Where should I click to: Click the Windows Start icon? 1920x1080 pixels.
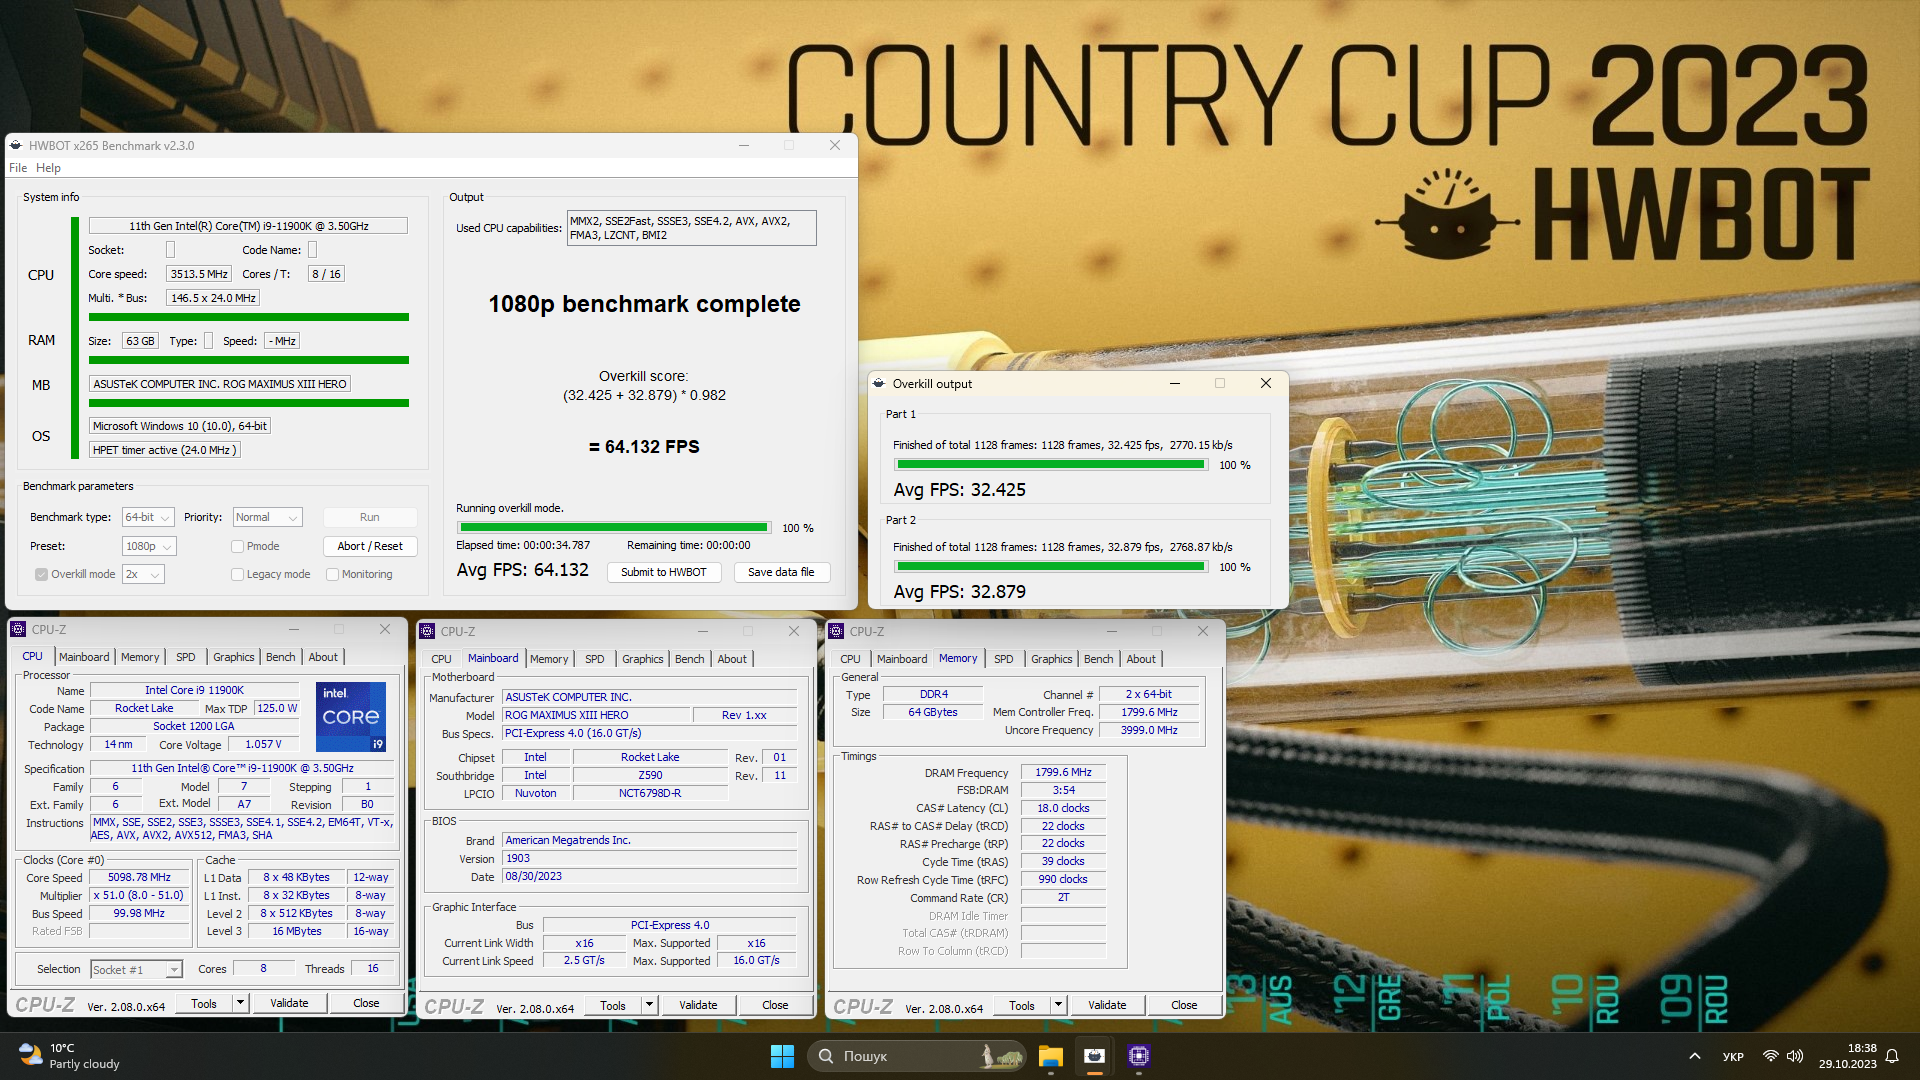[x=782, y=1056]
